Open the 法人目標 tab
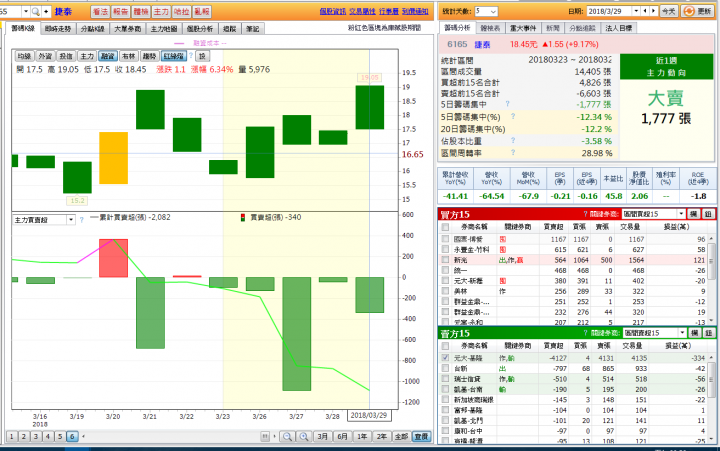The width and height of the screenshot is (720, 451). [619, 28]
